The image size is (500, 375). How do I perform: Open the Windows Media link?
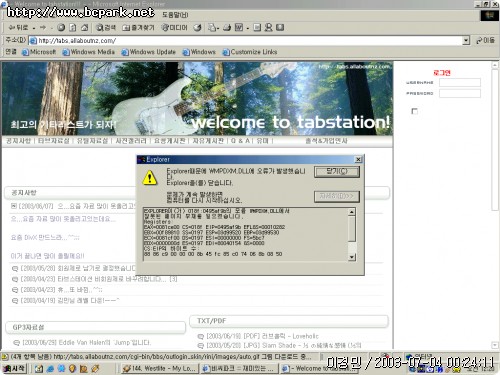pyautogui.click(x=89, y=52)
